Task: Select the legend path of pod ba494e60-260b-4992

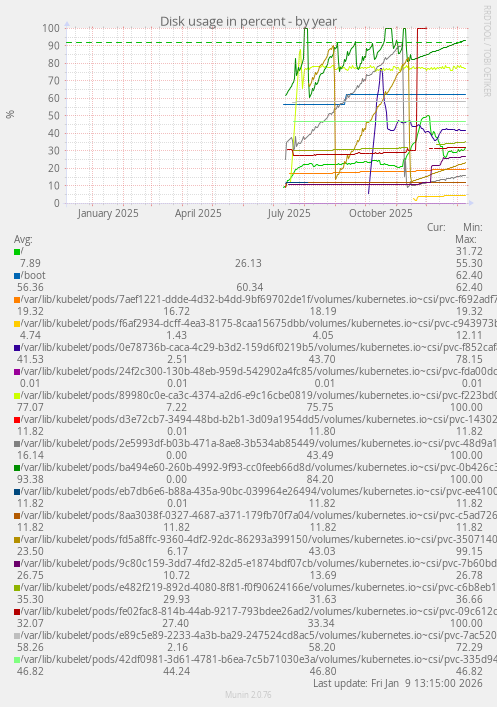Action: click(x=259, y=467)
